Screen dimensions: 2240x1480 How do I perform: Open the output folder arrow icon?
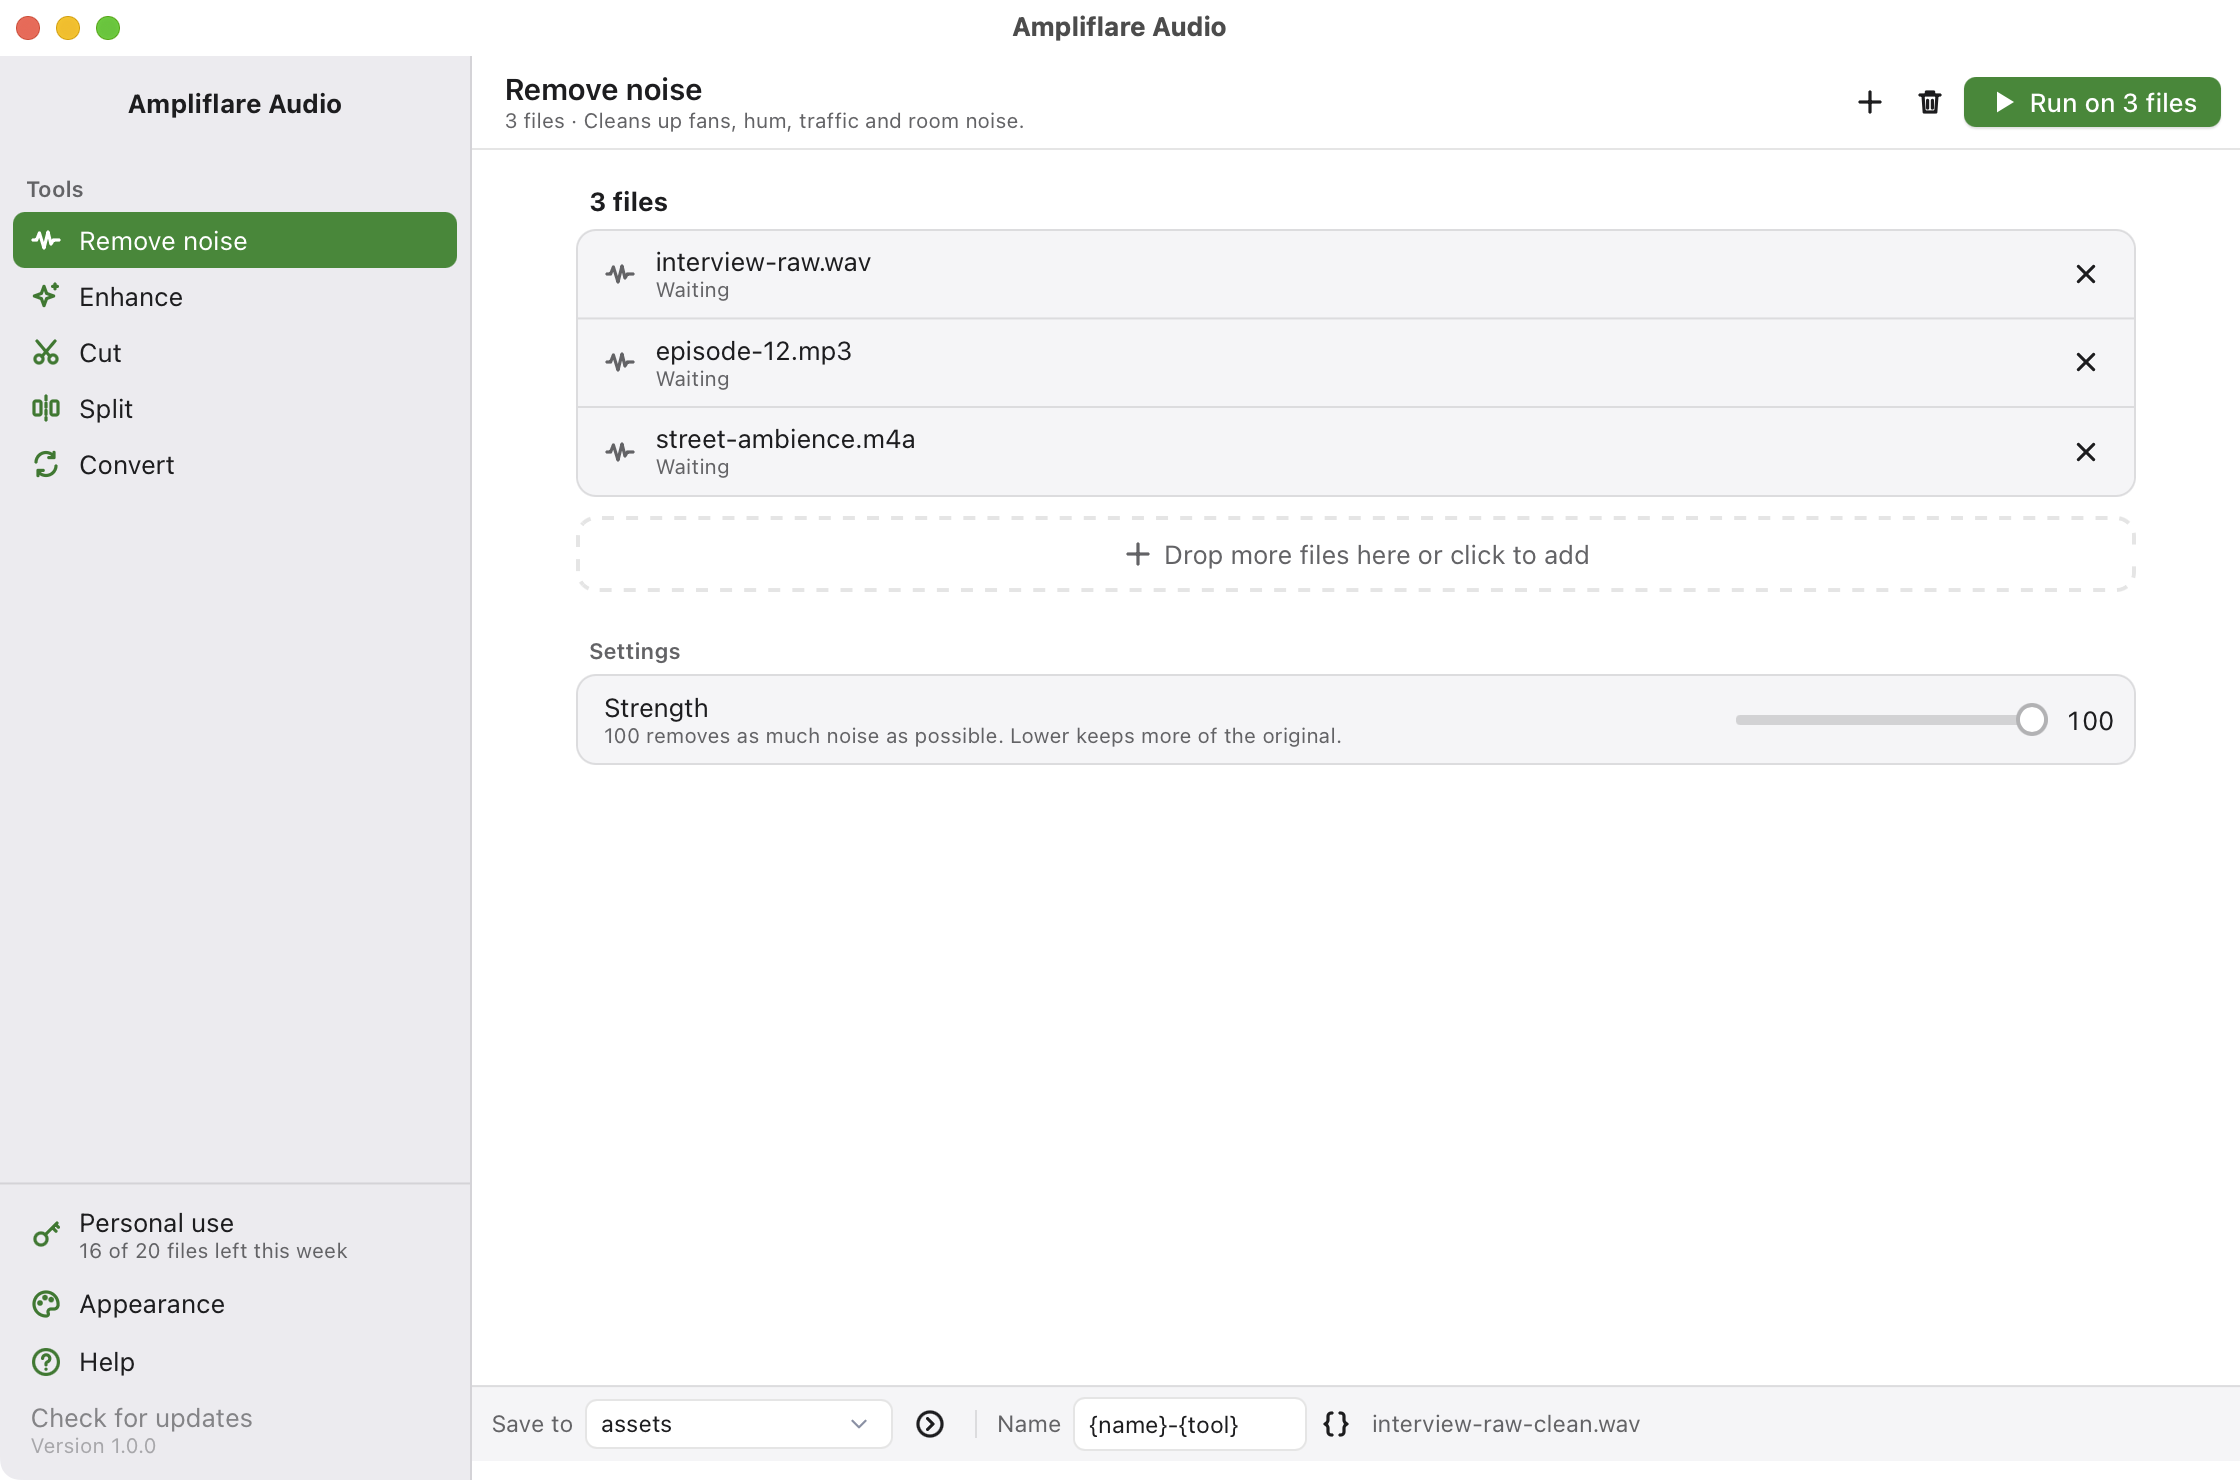click(930, 1424)
